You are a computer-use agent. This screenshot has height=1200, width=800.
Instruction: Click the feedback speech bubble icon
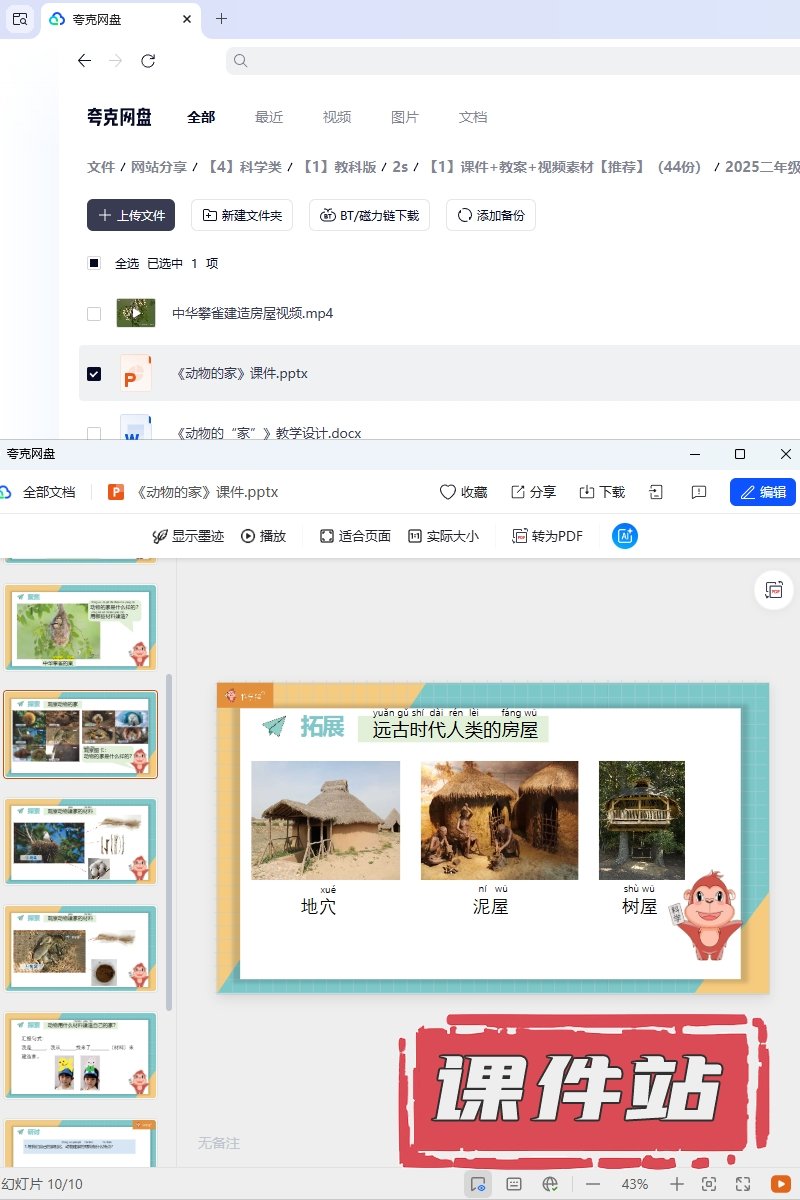click(699, 492)
